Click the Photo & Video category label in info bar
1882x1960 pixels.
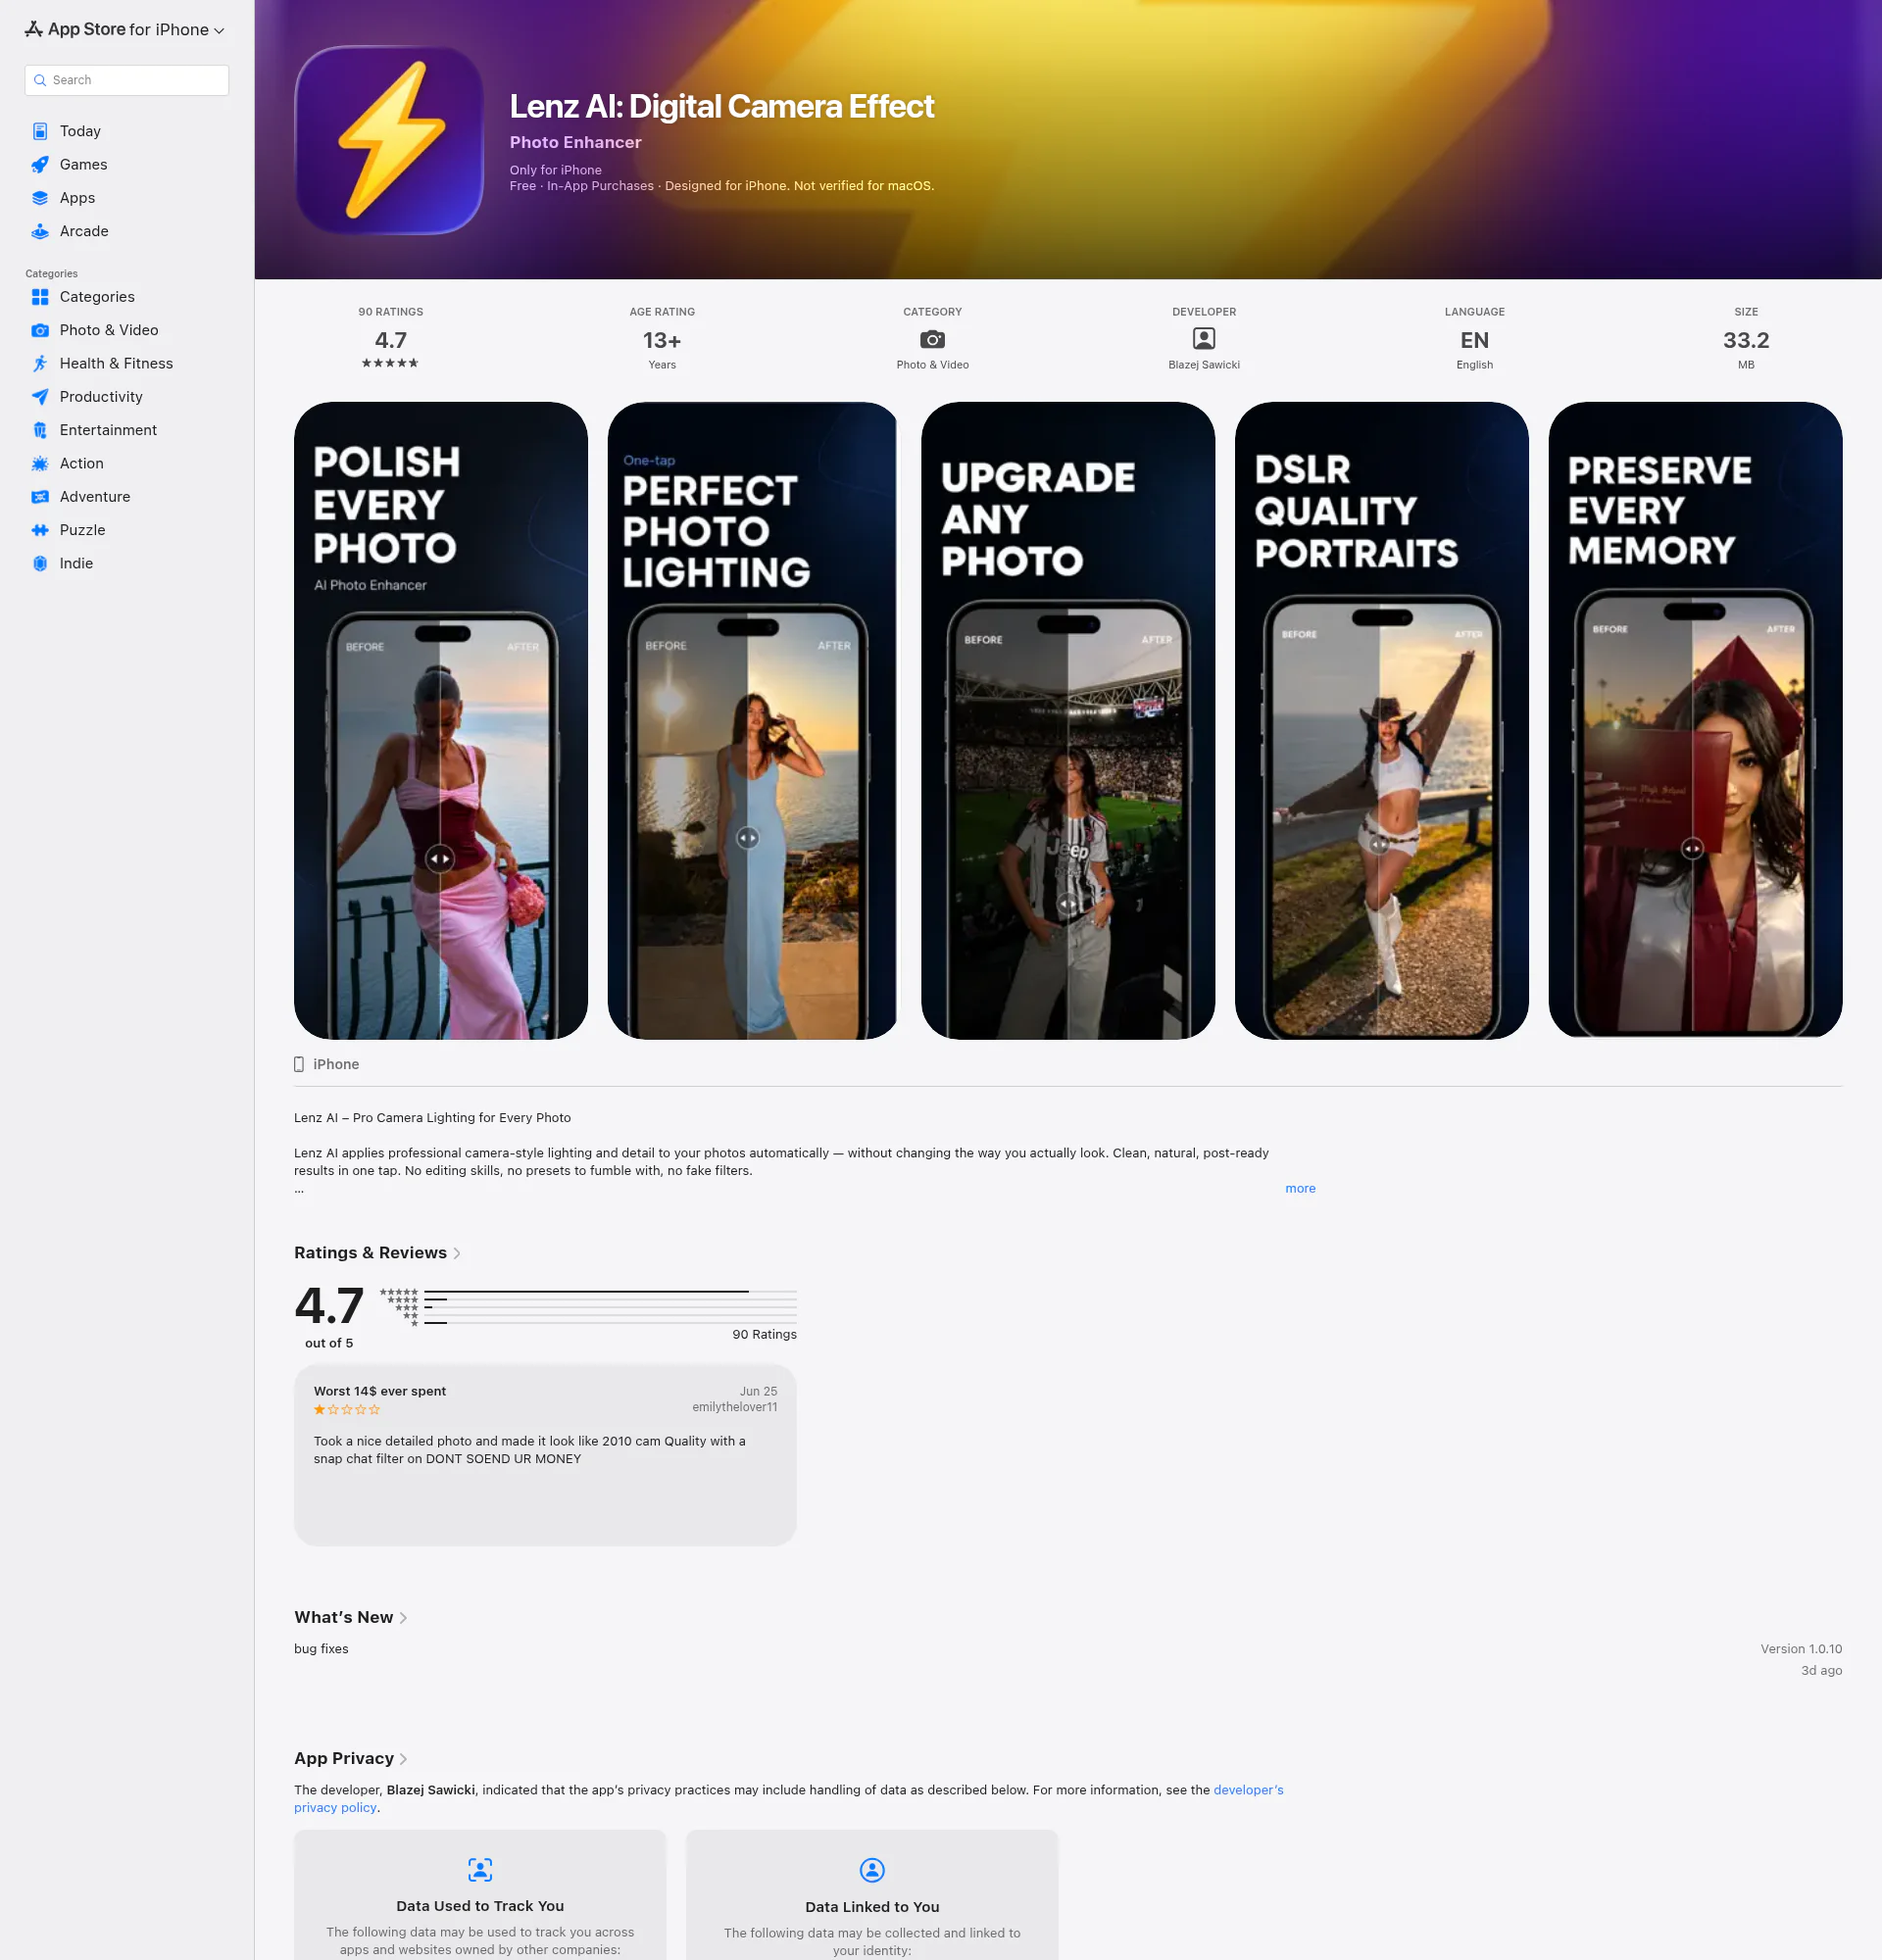[x=932, y=365]
